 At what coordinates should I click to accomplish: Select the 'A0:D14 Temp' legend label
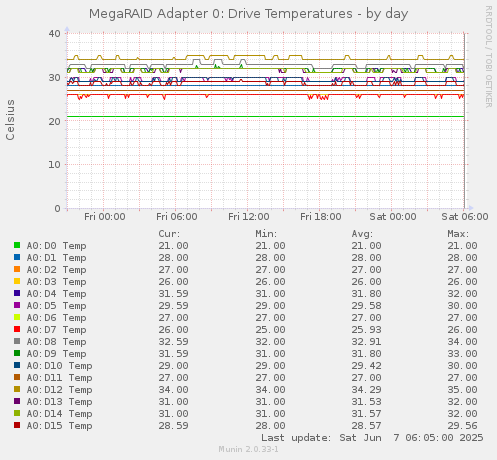(59, 414)
